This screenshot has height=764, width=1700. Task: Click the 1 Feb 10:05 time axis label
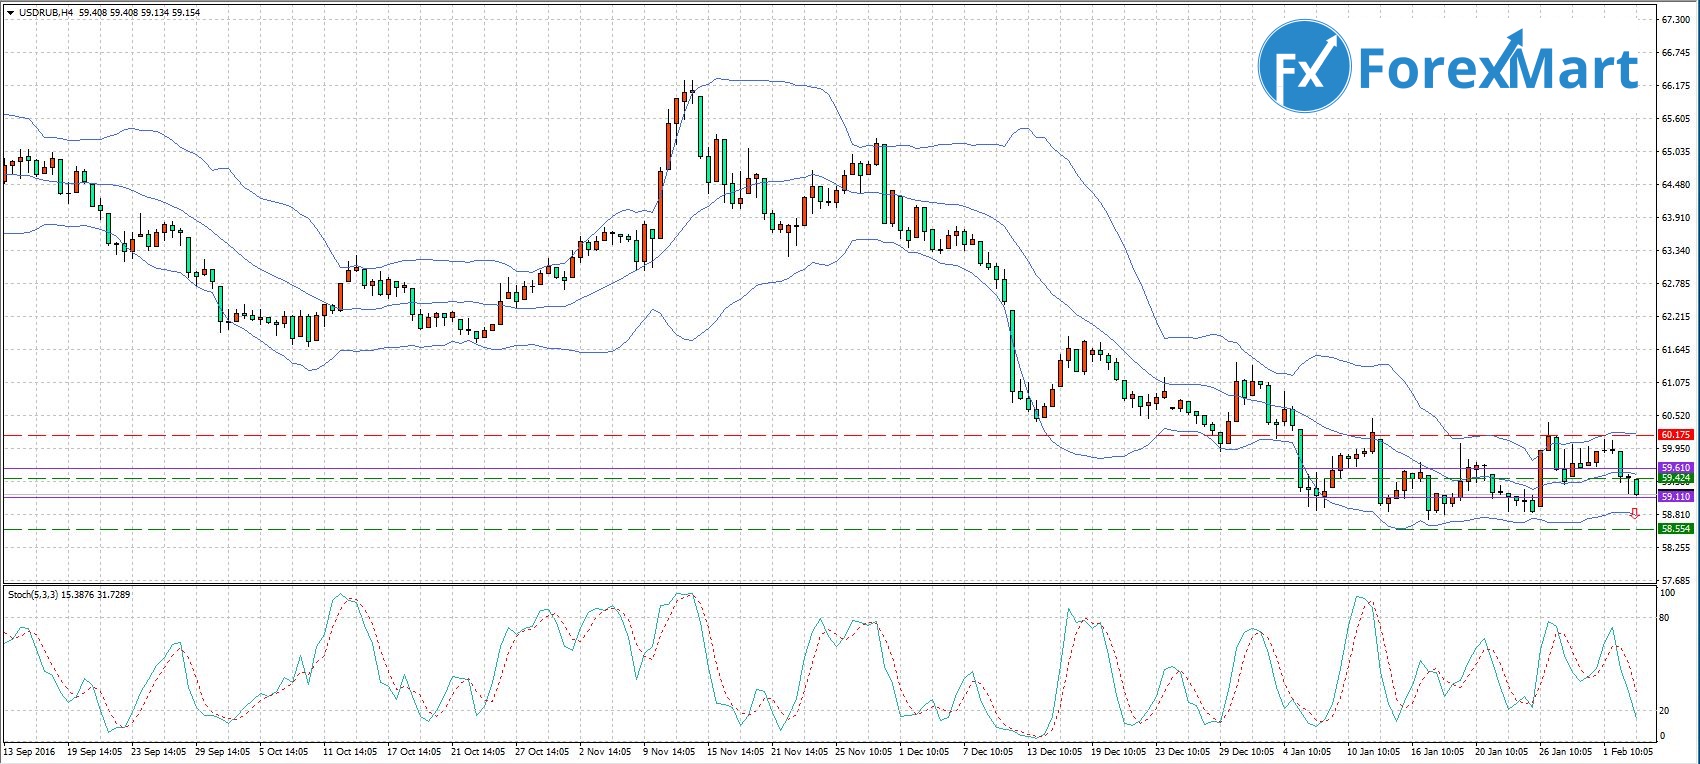pos(1627,751)
